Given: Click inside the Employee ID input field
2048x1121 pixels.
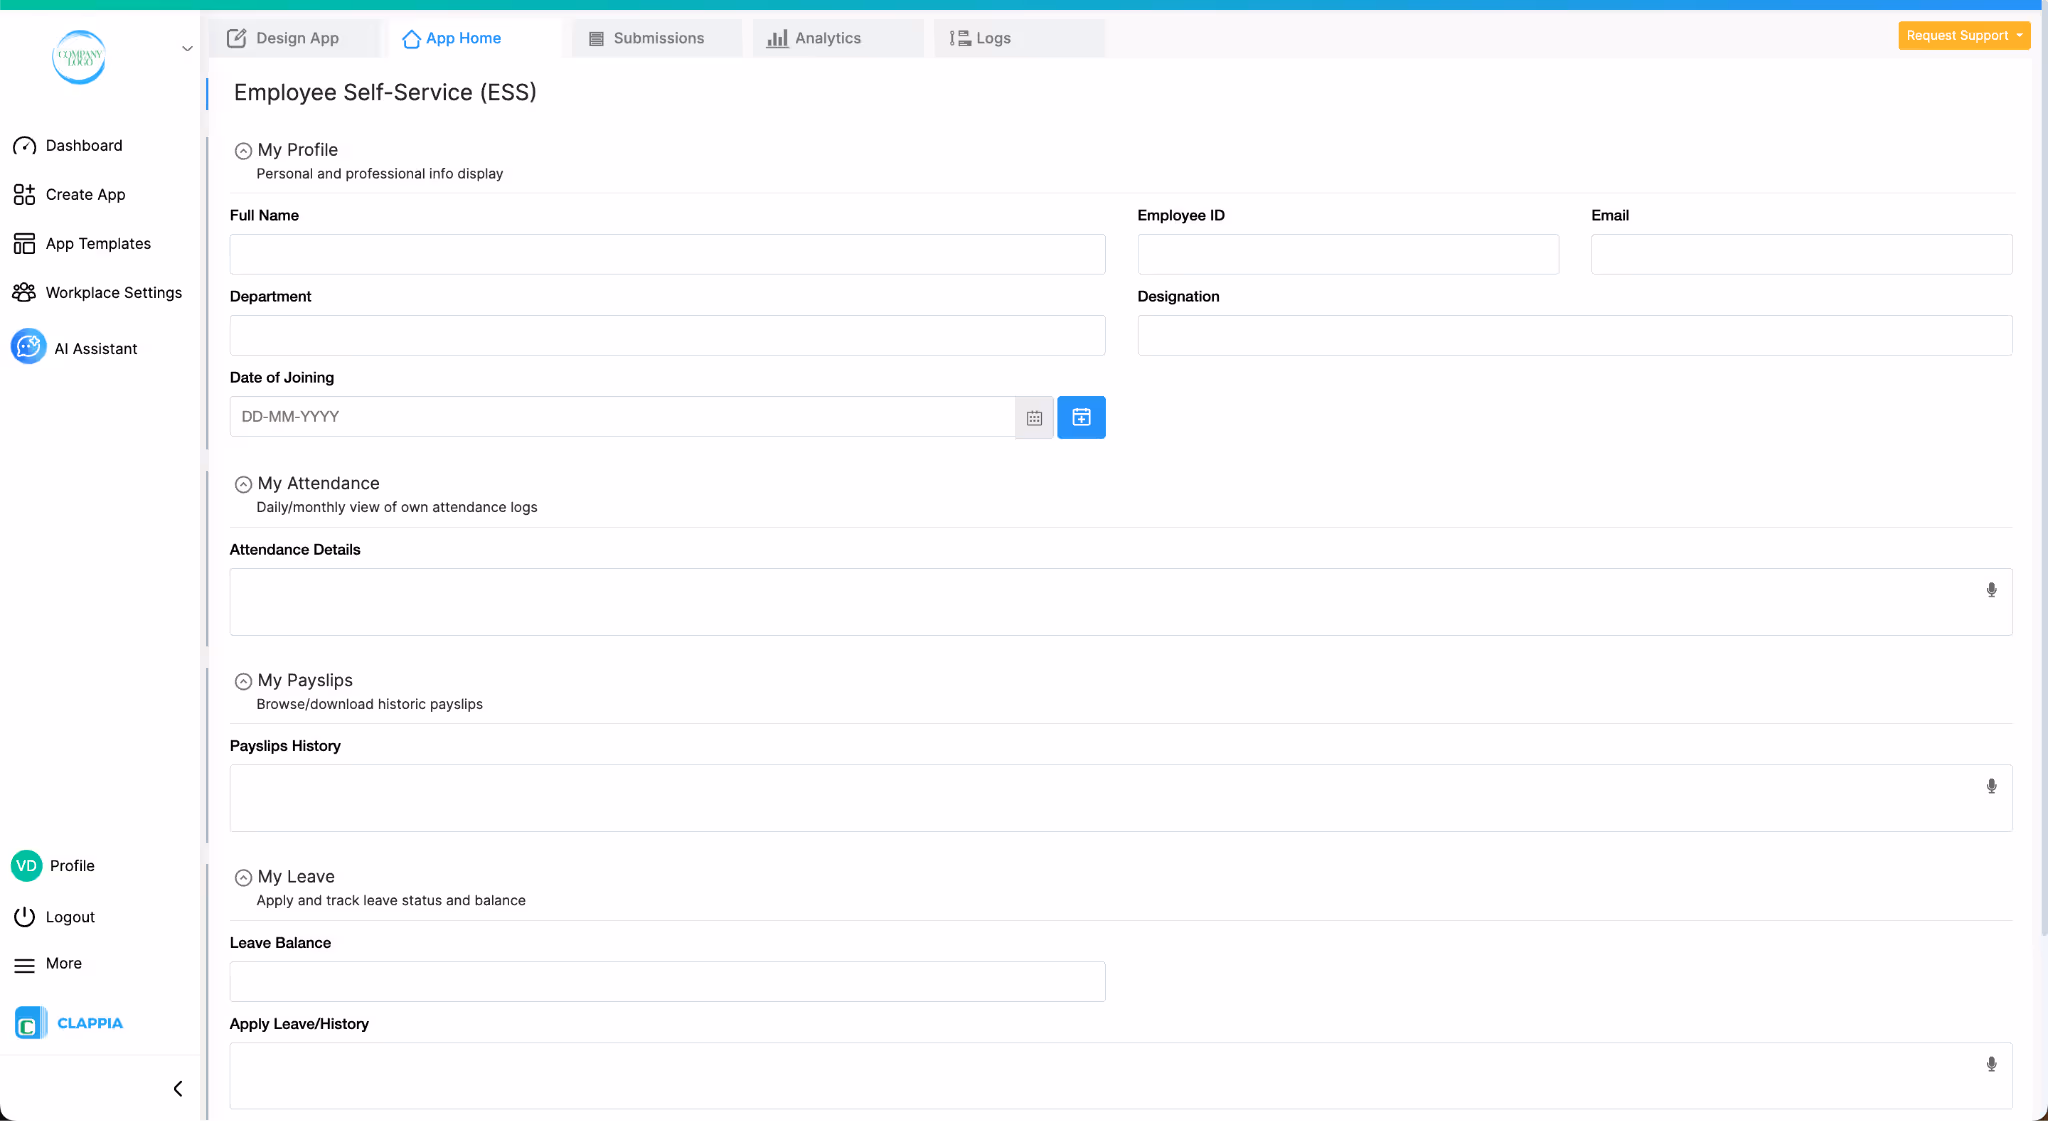Looking at the screenshot, I should (x=1347, y=254).
